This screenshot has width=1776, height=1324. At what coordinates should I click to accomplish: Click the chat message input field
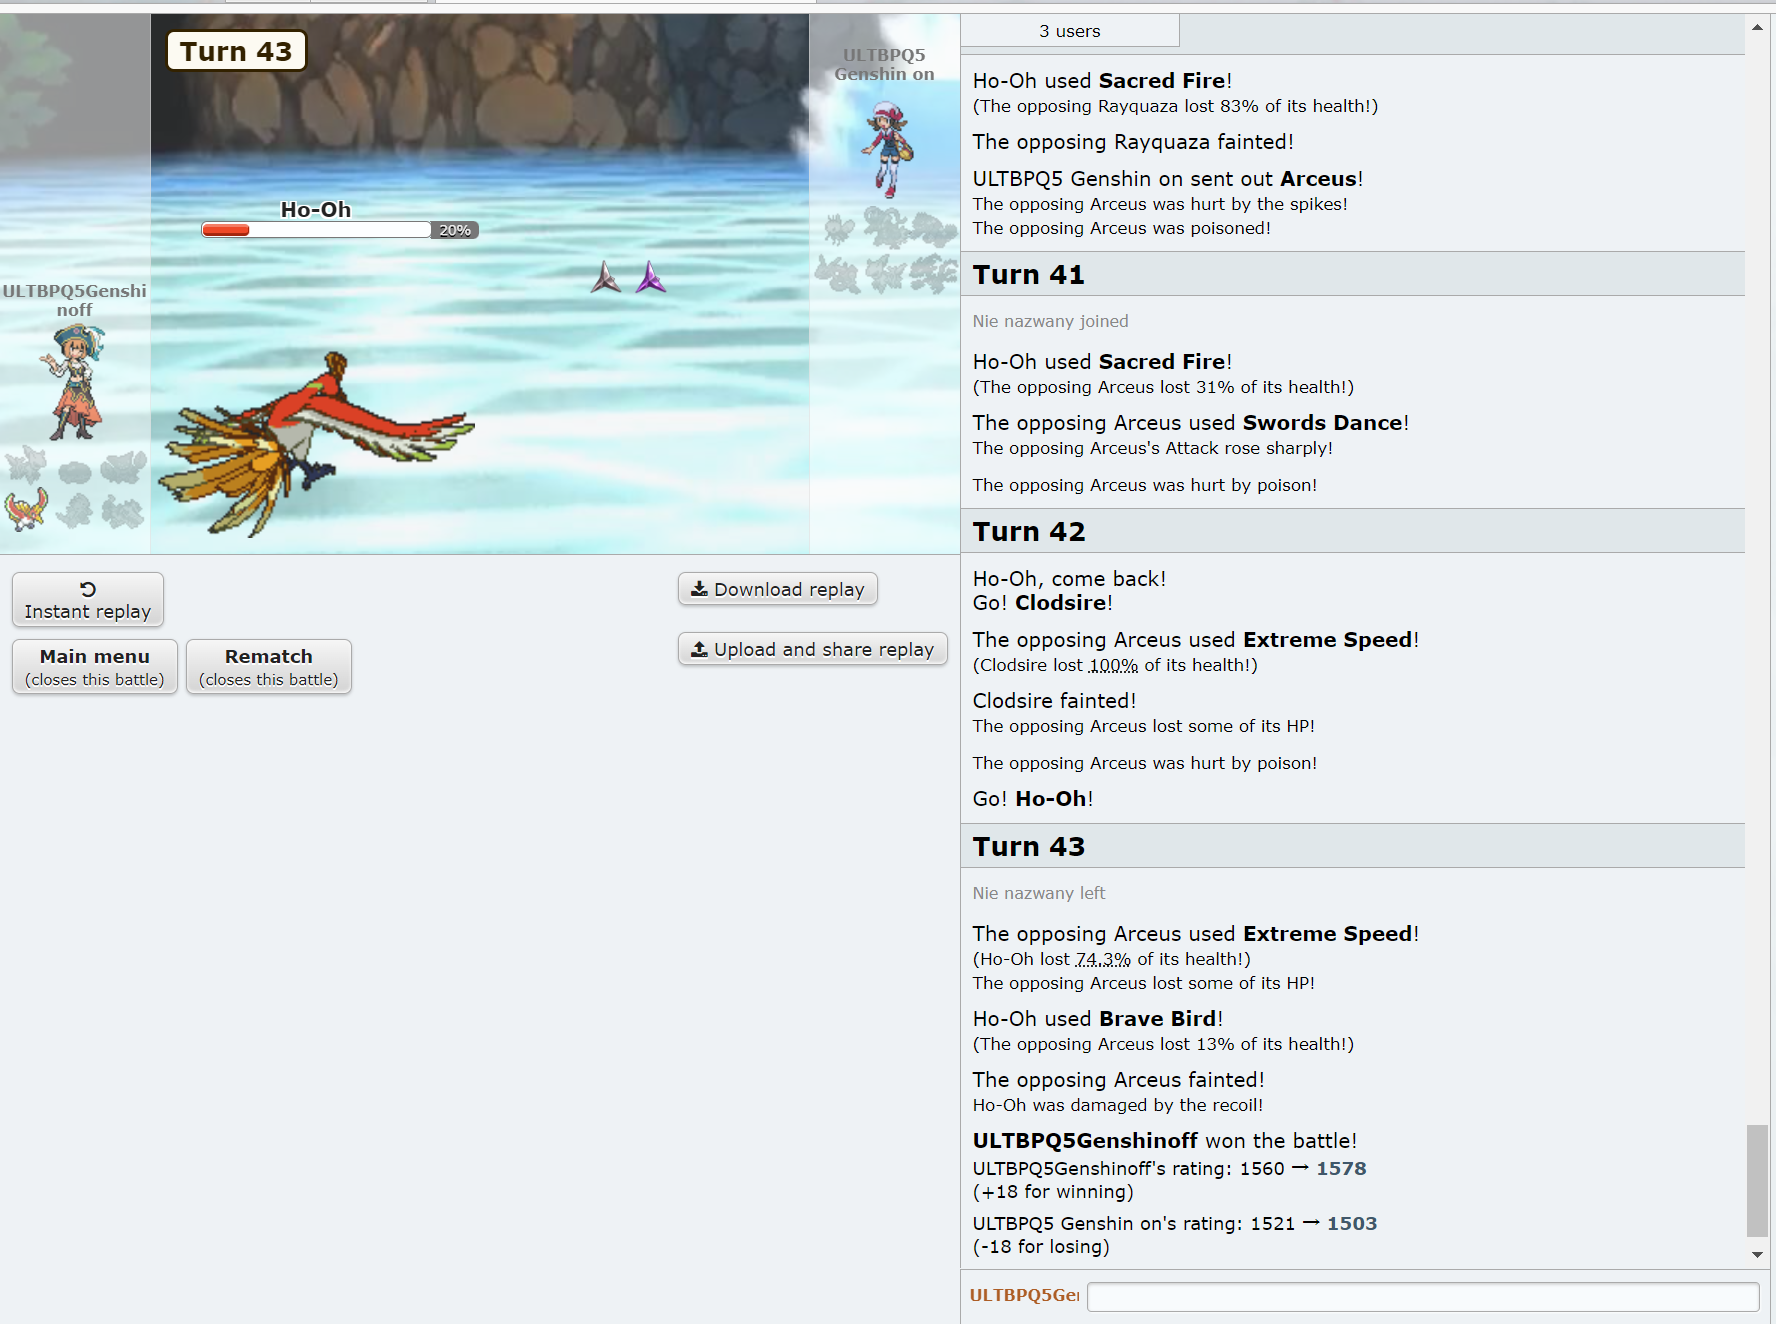[x=1422, y=1297]
